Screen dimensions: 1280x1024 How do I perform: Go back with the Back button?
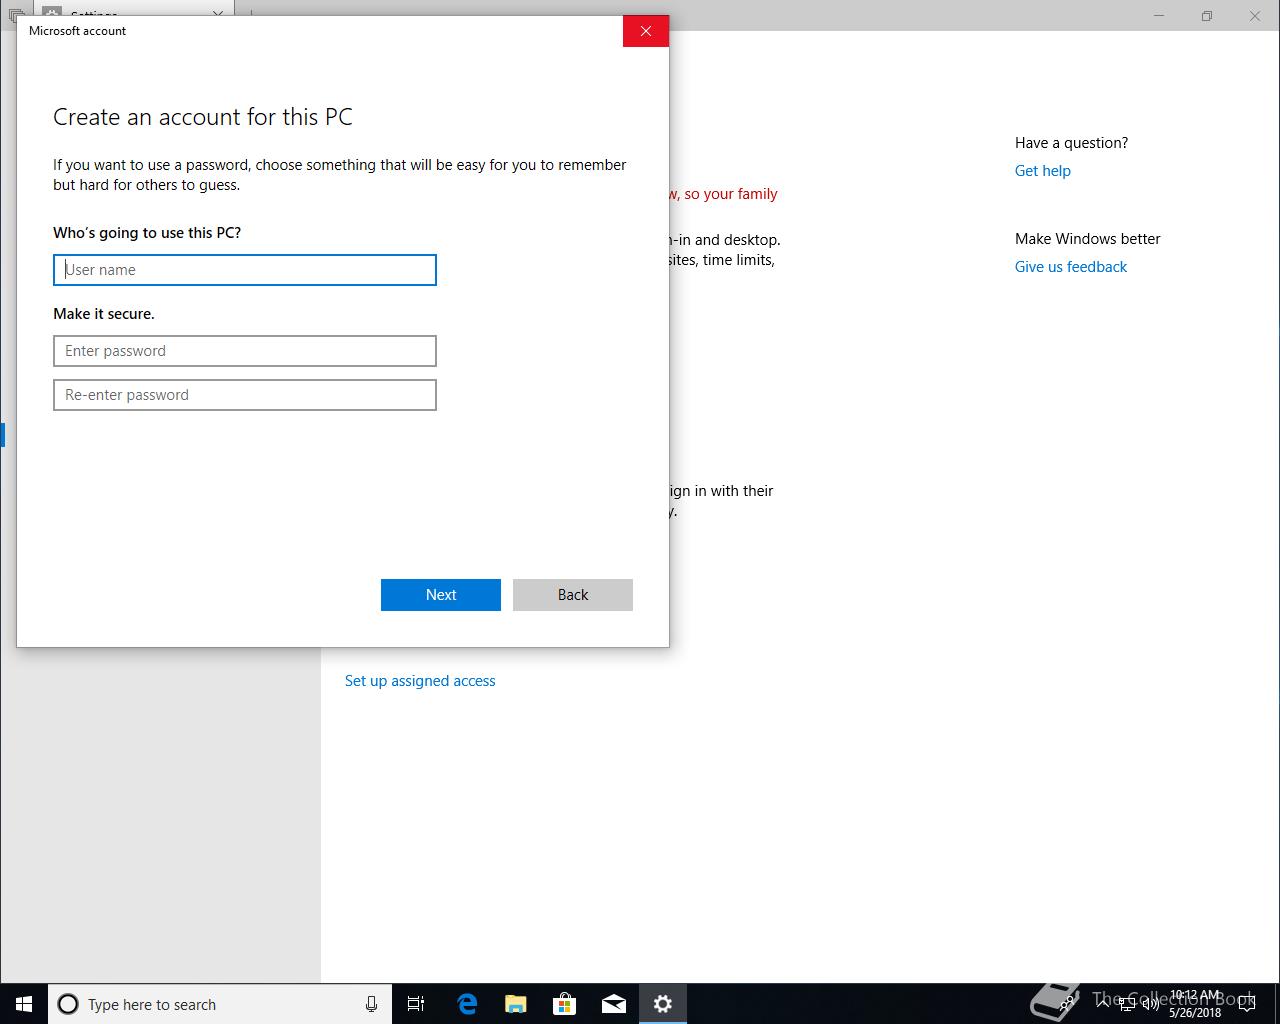tap(573, 595)
